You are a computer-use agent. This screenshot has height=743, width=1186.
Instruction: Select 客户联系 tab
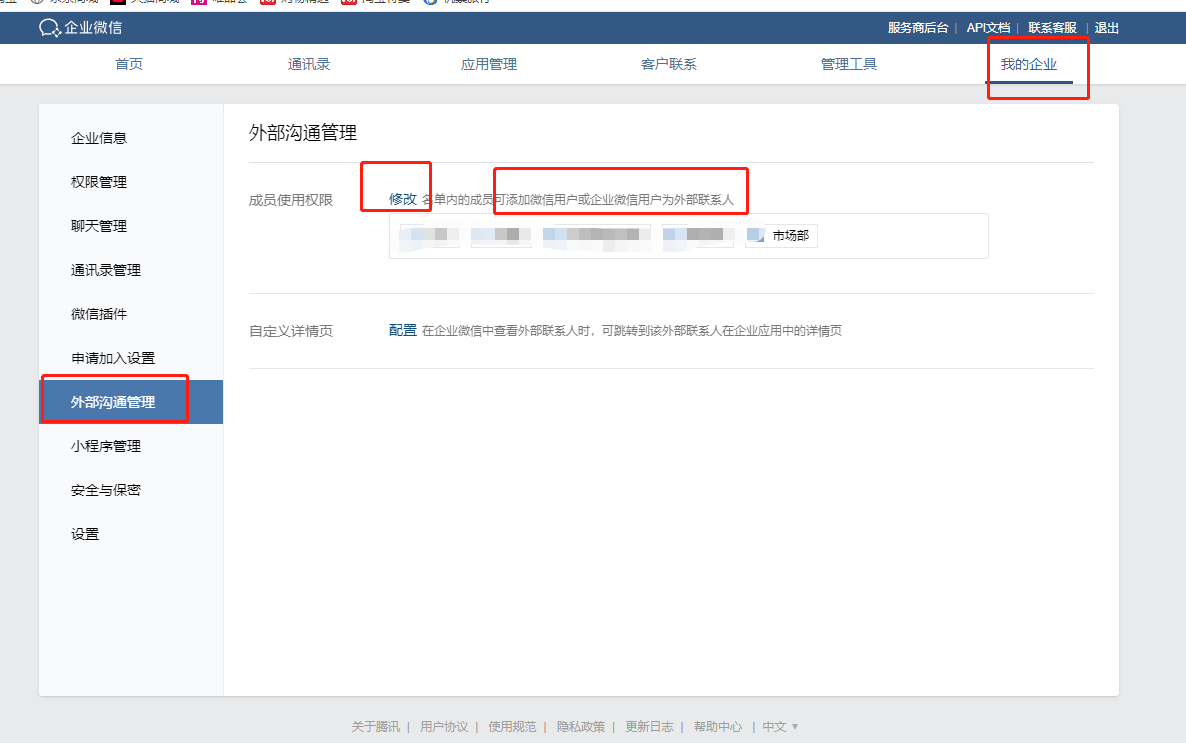[x=669, y=64]
